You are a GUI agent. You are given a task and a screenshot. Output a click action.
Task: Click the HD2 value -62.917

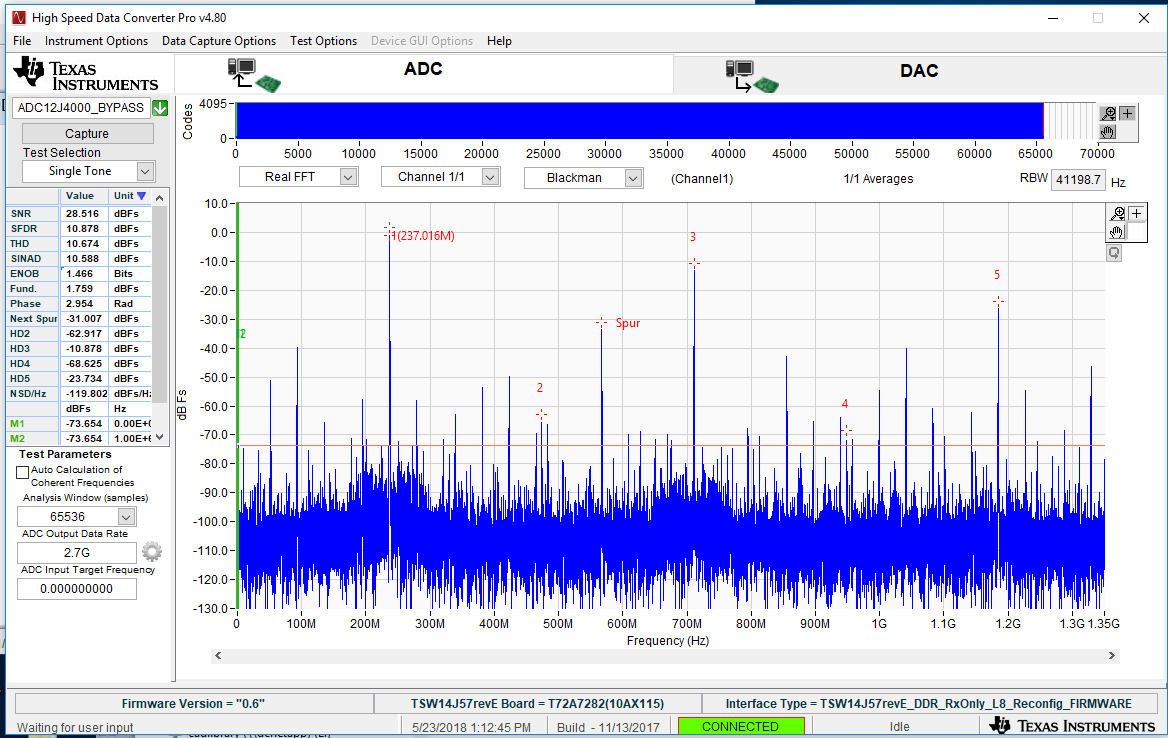pos(83,334)
